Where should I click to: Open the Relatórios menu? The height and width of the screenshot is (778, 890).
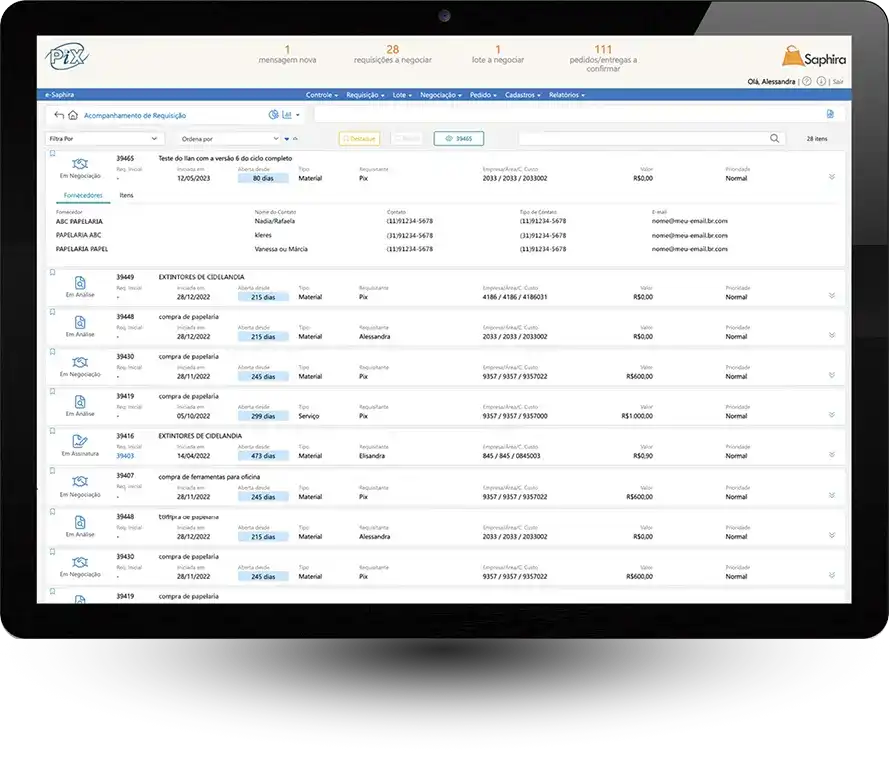(x=566, y=95)
